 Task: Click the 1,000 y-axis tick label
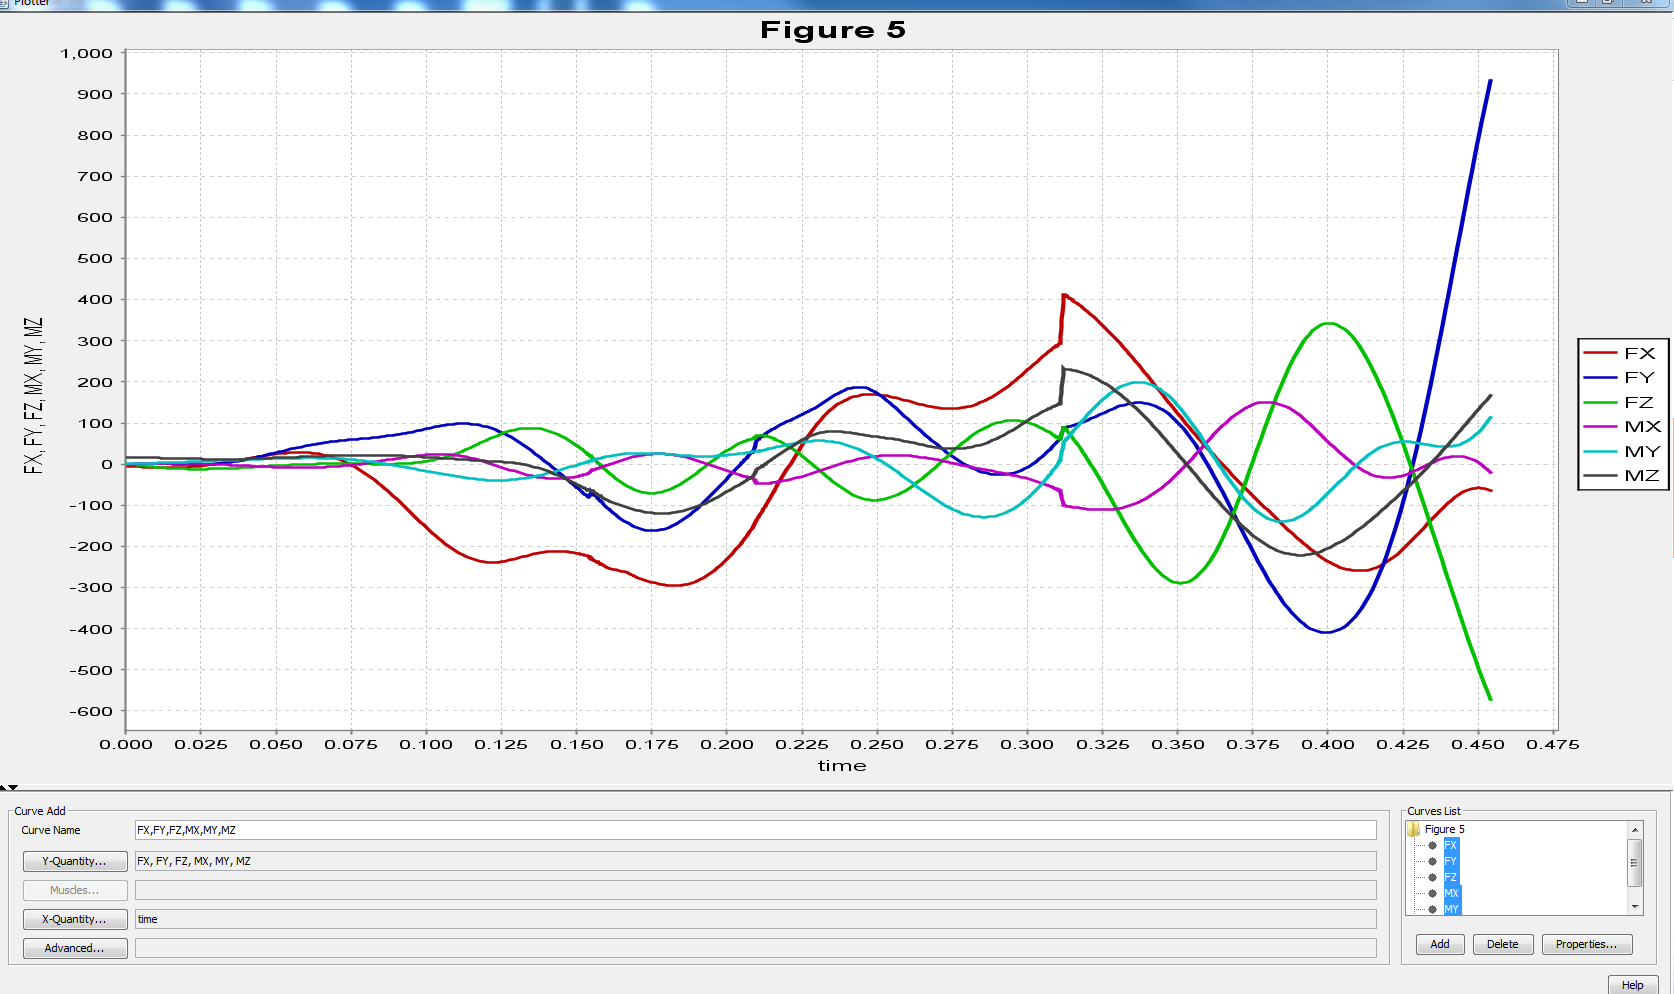87,53
